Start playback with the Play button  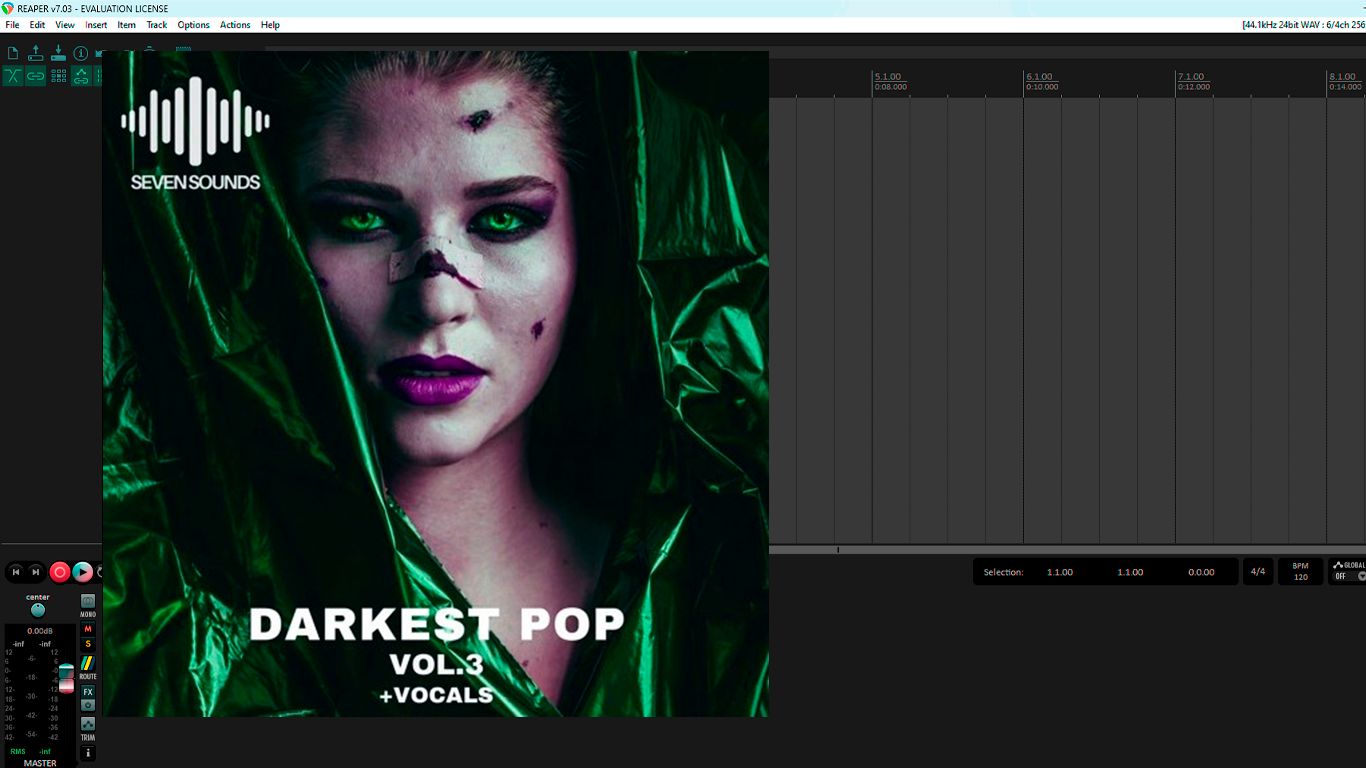point(83,572)
